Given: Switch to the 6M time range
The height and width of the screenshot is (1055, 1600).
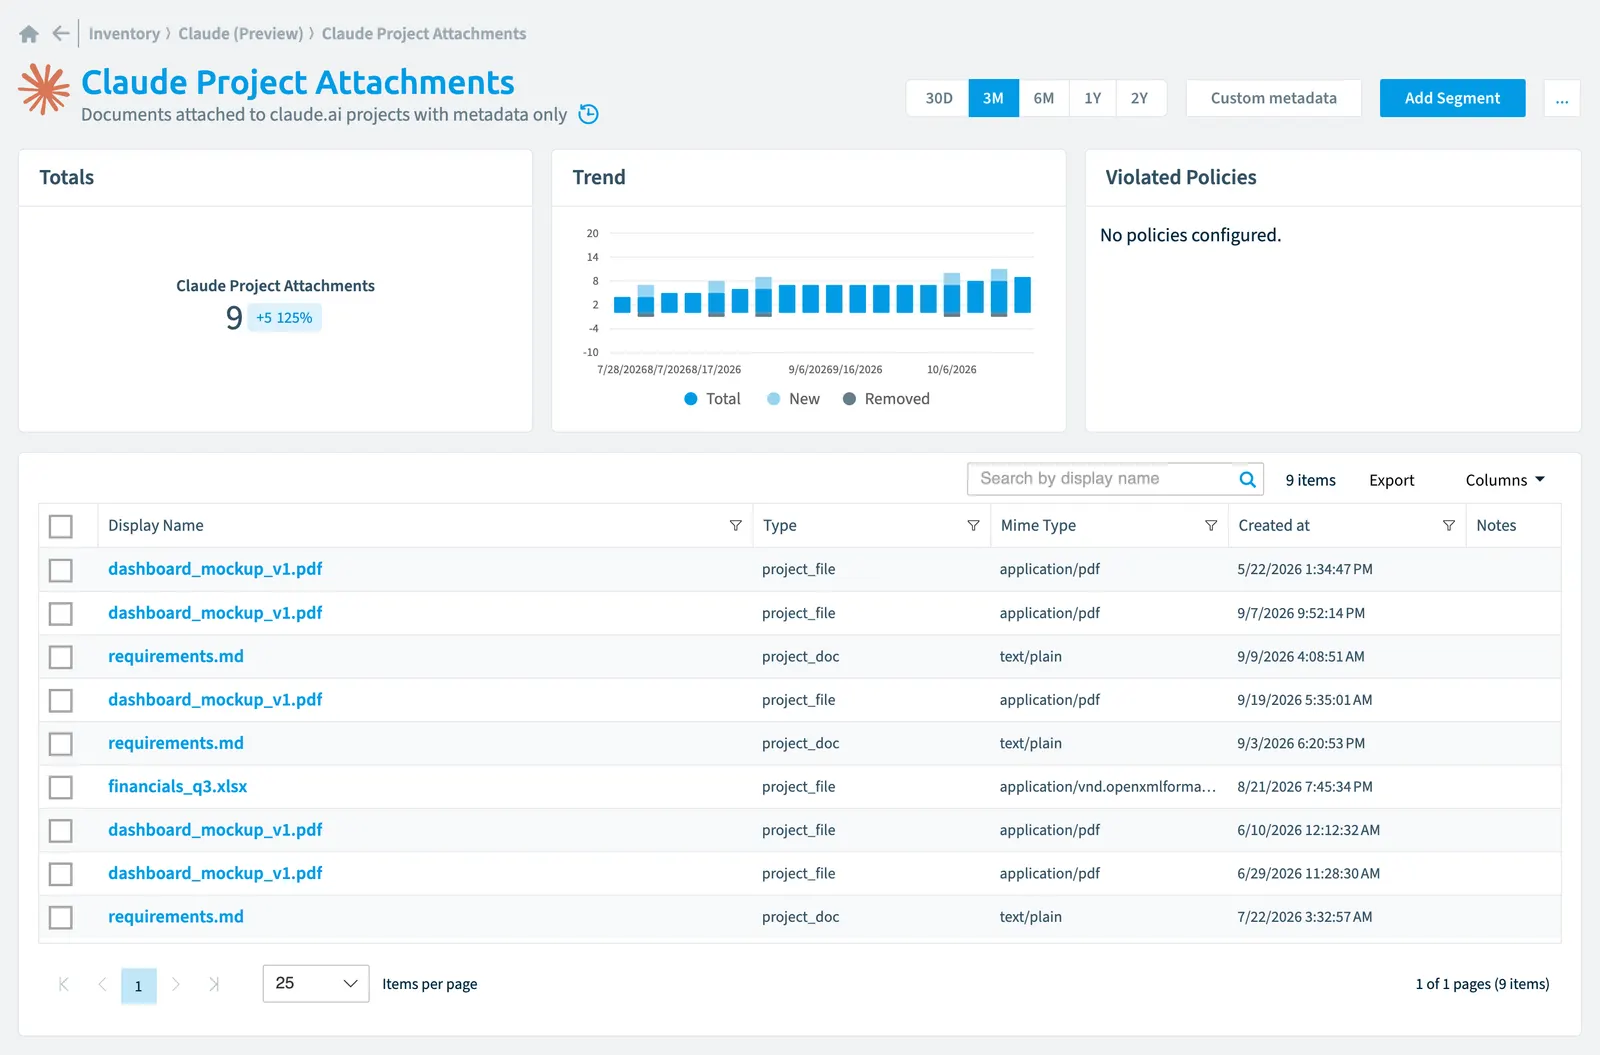Looking at the screenshot, I should click(1044, 98).
